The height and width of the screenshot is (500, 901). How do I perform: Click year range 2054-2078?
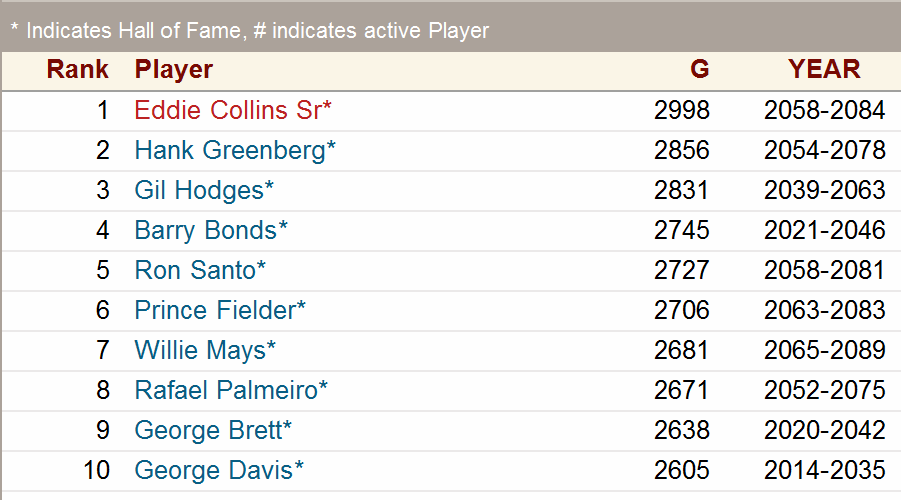825,150
